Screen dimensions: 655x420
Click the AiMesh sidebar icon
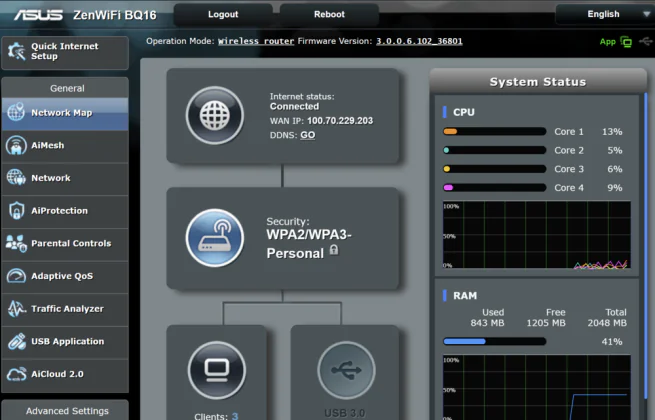(x=16, y=145)
